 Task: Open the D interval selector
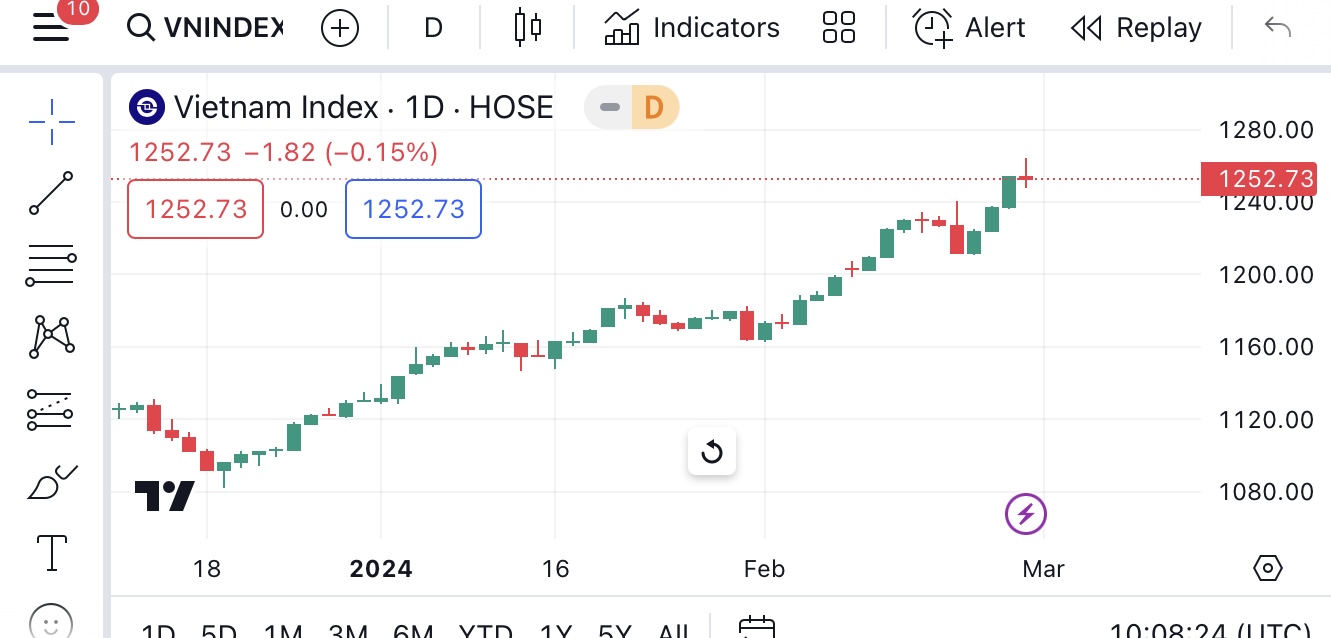[x=433, y=27]
